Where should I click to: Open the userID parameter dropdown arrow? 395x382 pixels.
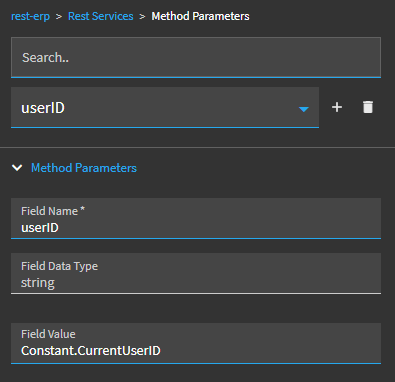[x=304, y=109]
